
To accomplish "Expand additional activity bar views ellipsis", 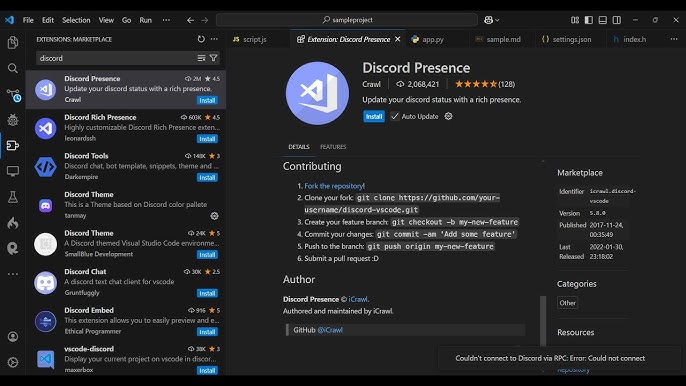I will tap(13, 274).
